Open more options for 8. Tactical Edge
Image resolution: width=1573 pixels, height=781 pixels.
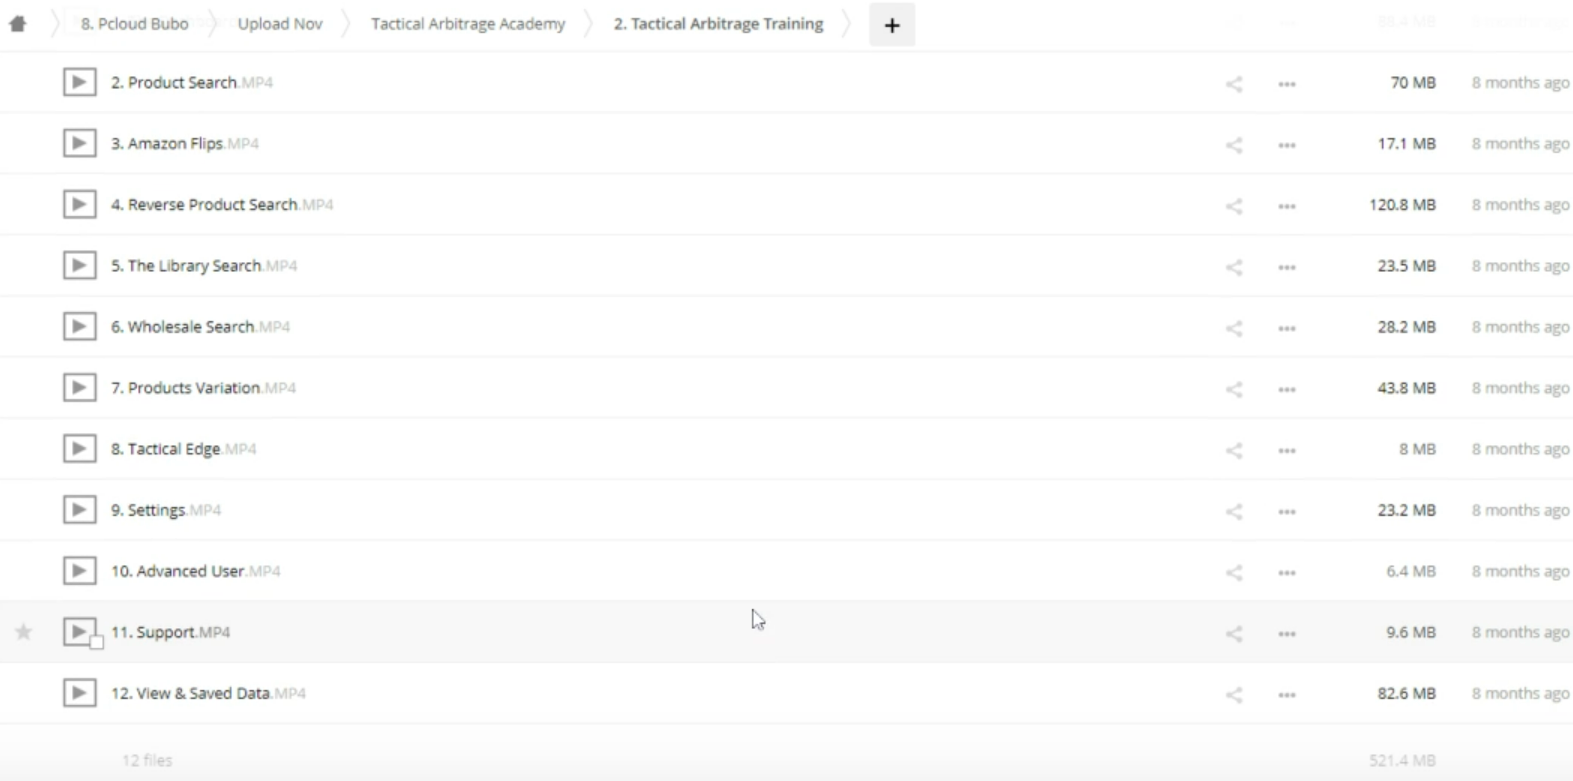[x=1287, y=450]
